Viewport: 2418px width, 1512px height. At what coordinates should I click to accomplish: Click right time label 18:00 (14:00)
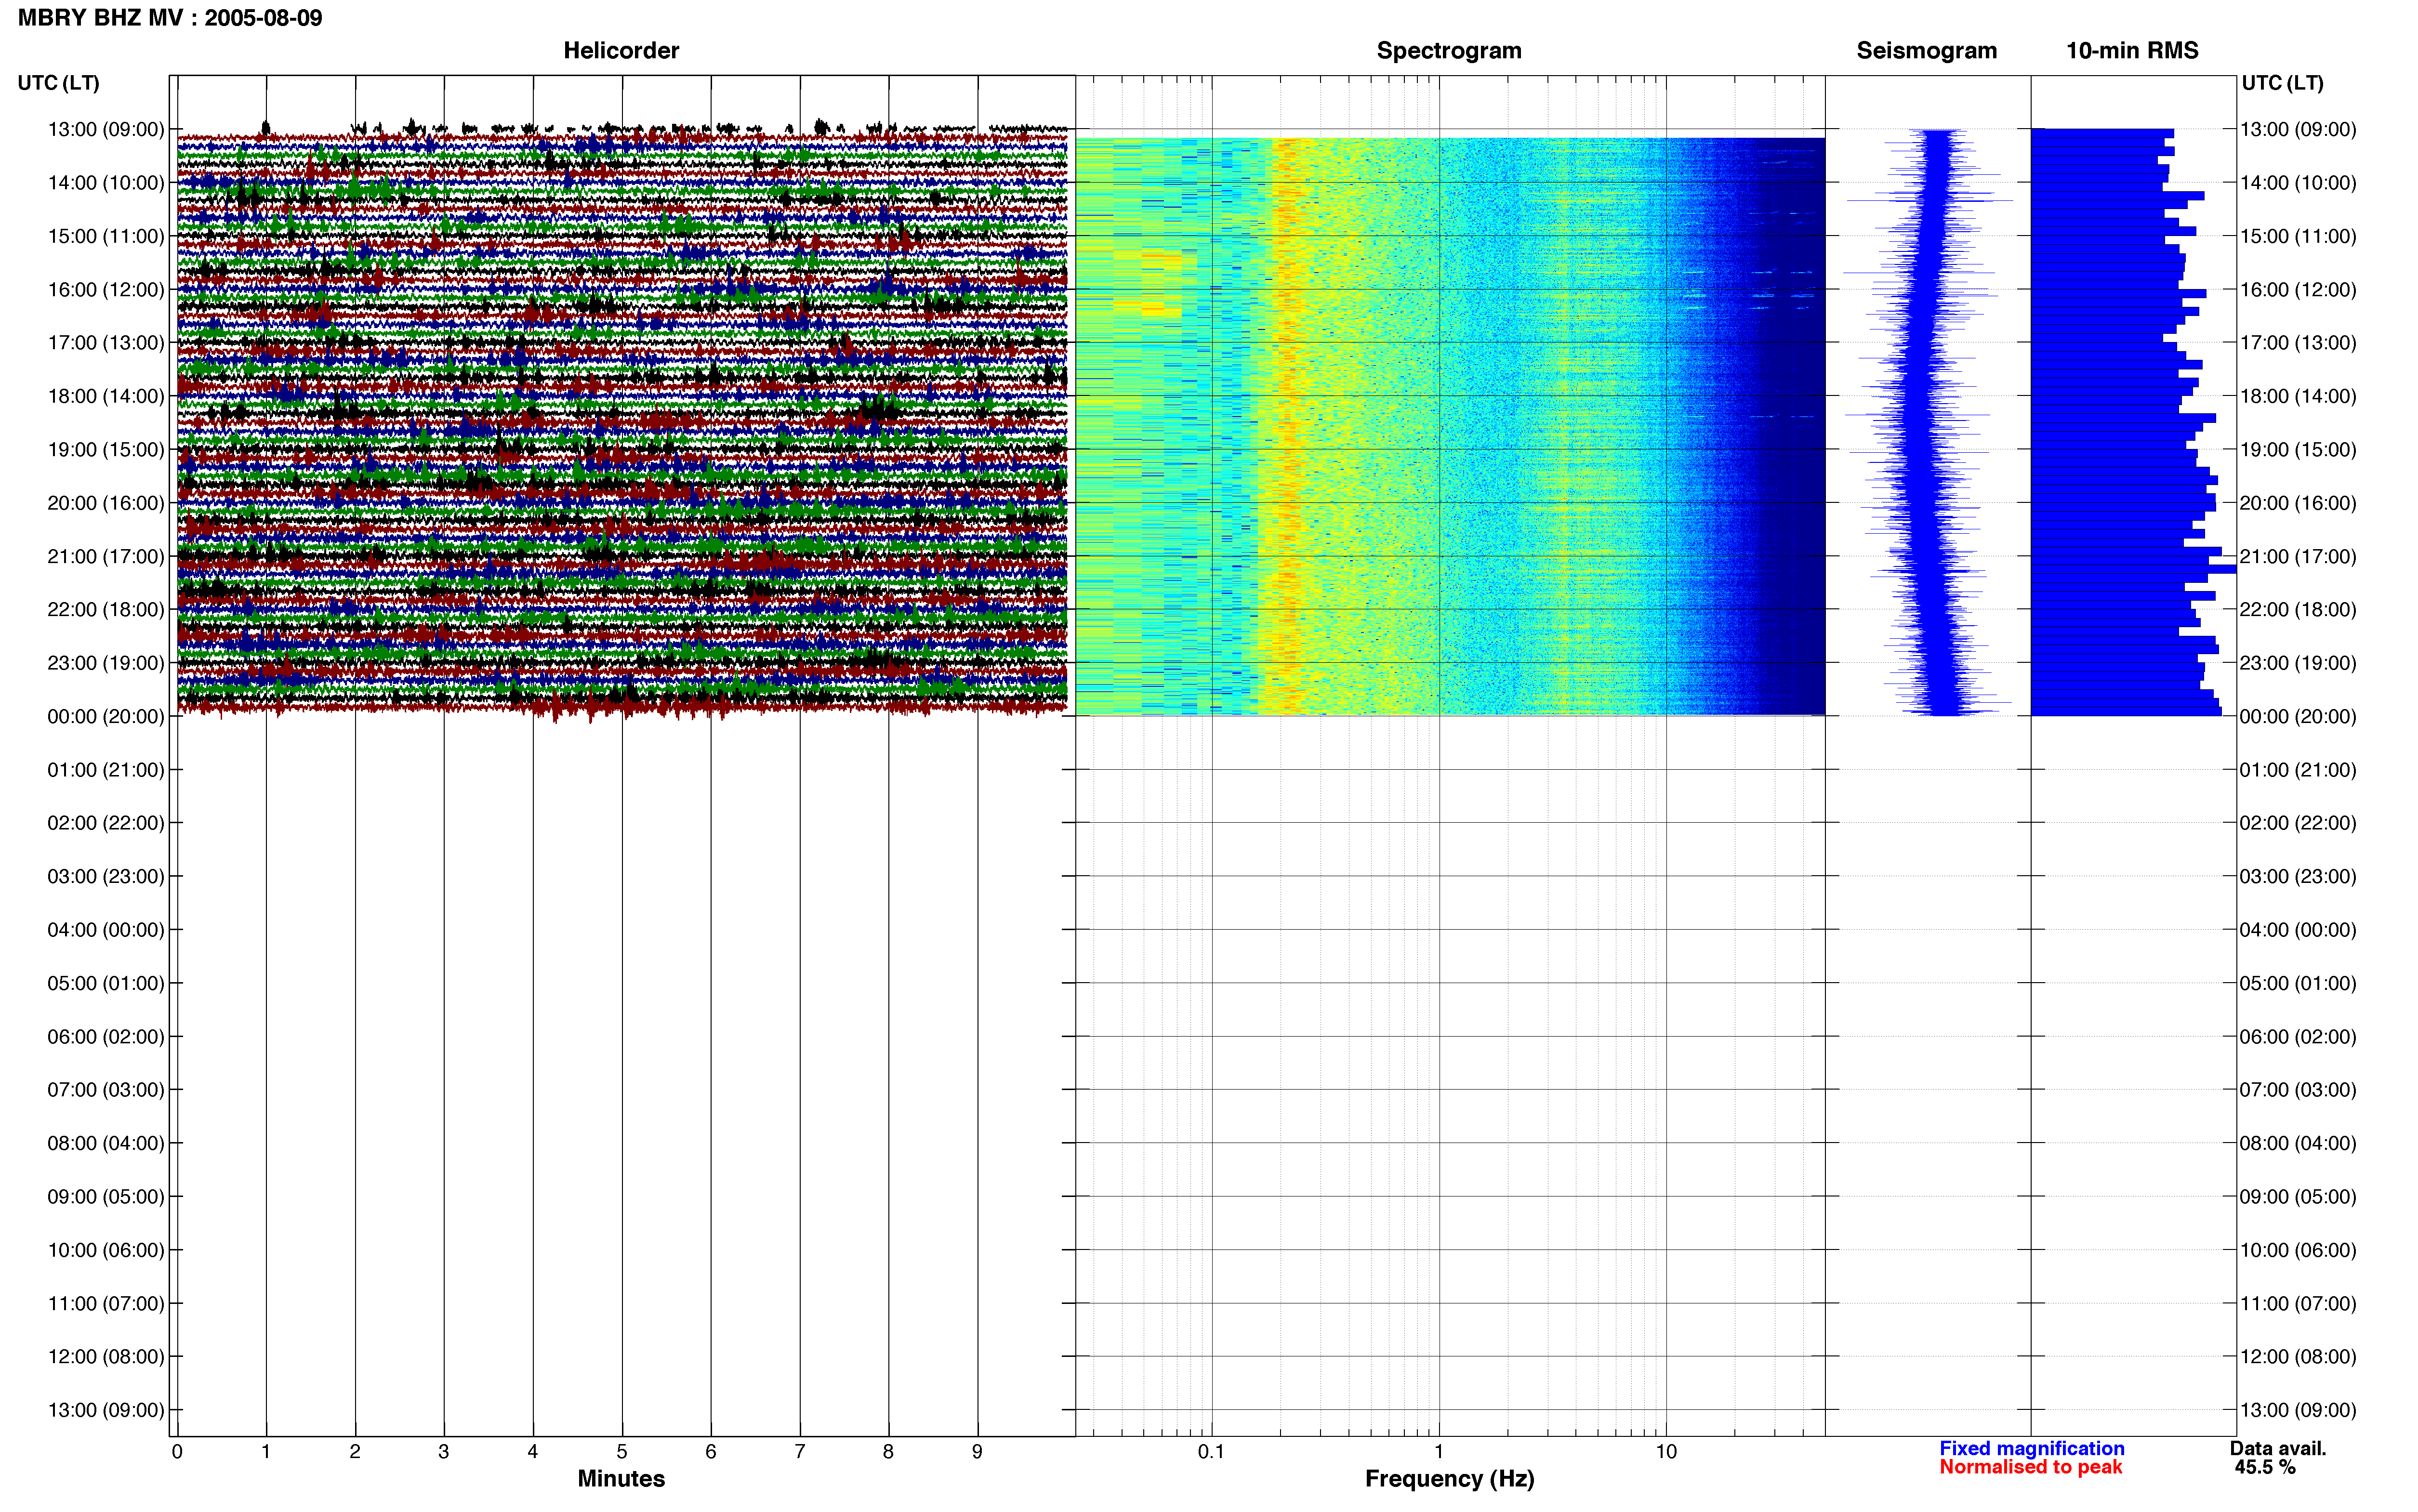2298,396
